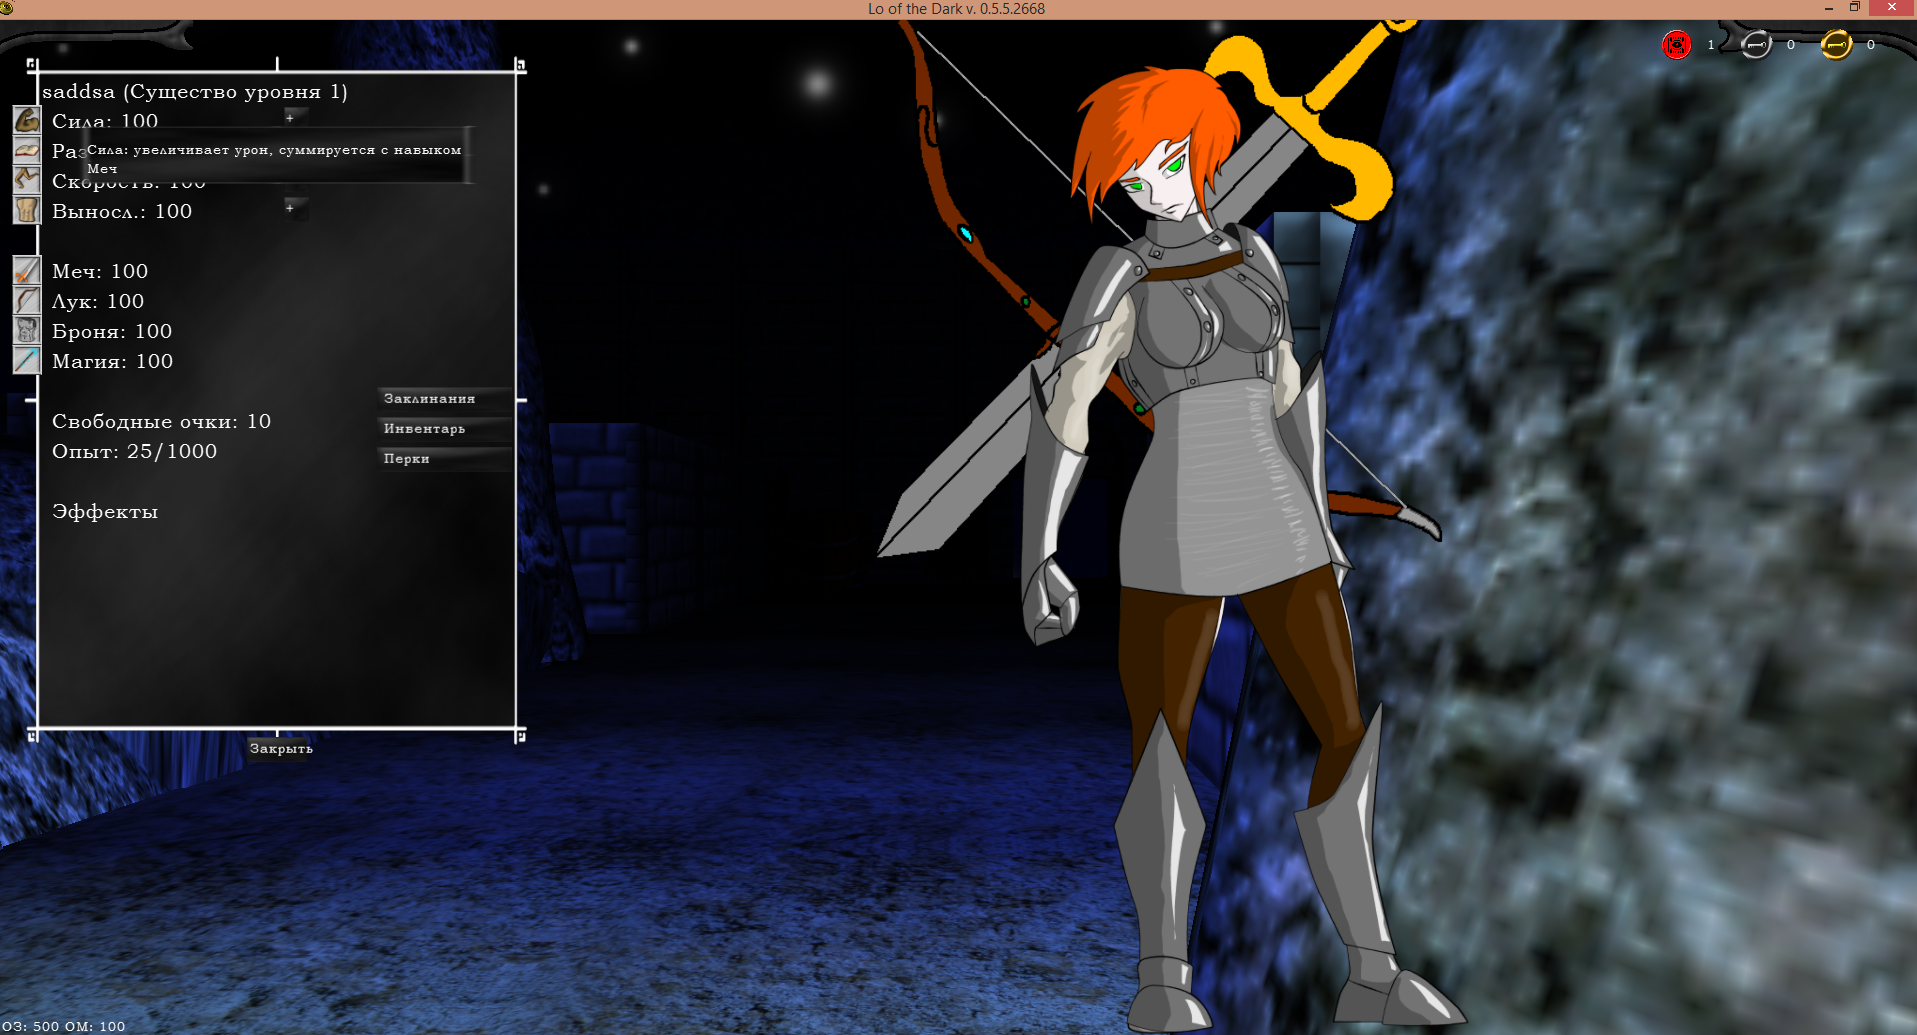Open the Инвентарь inventory

445,429
